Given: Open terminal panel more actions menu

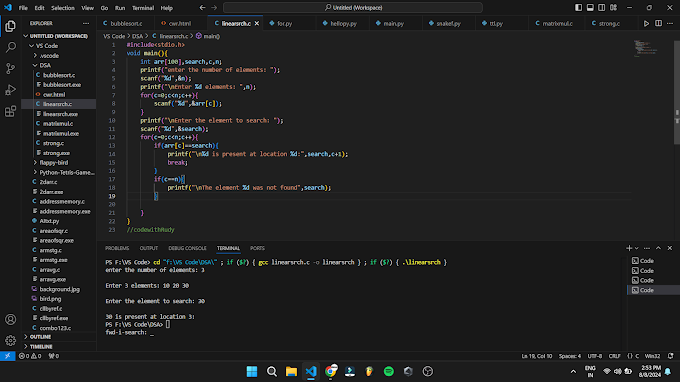Looking at the screenshot, I should (647, 248).
